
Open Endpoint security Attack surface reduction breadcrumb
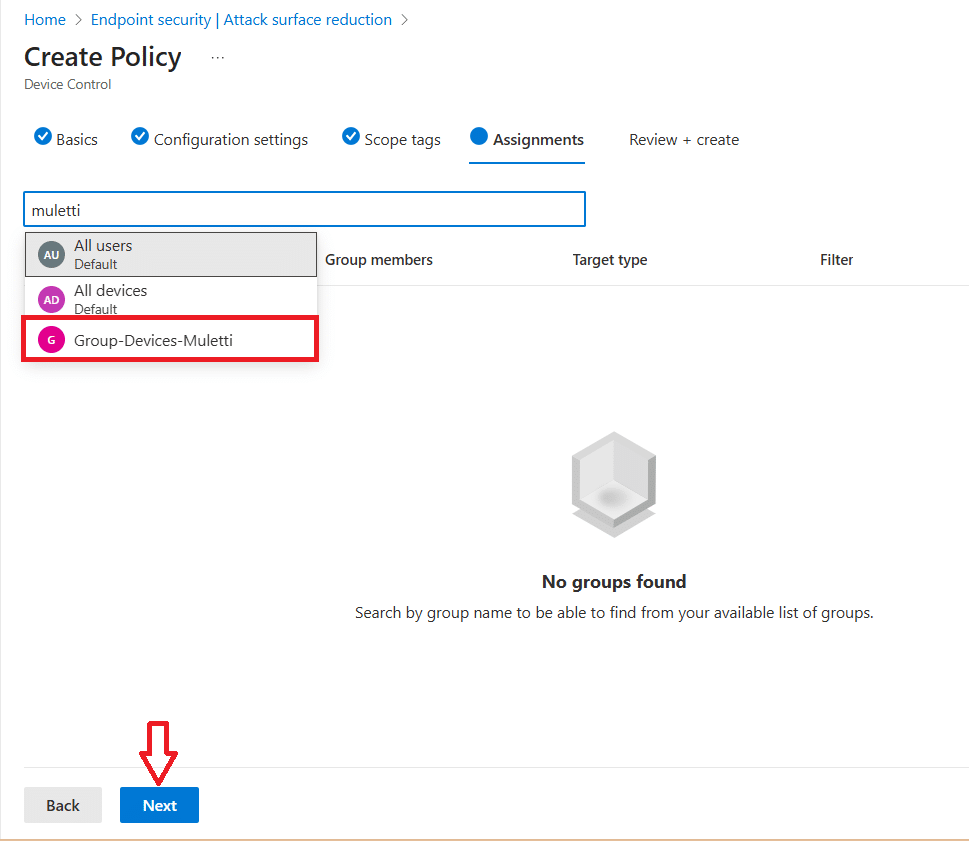click(x=241, y=20)
